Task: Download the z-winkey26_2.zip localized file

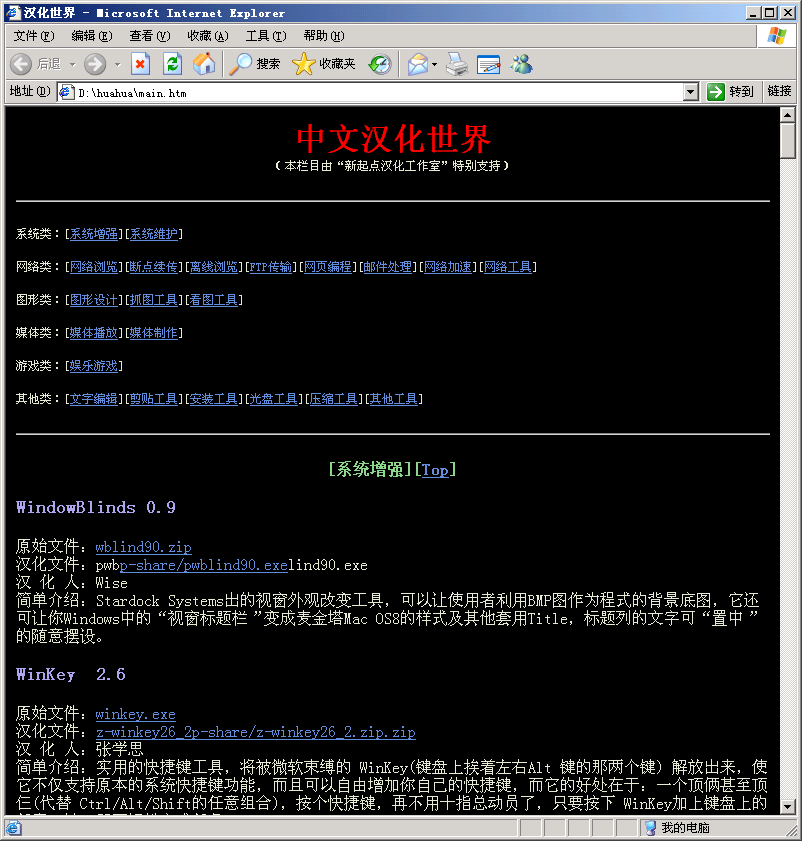Action: tap(255, 732)
